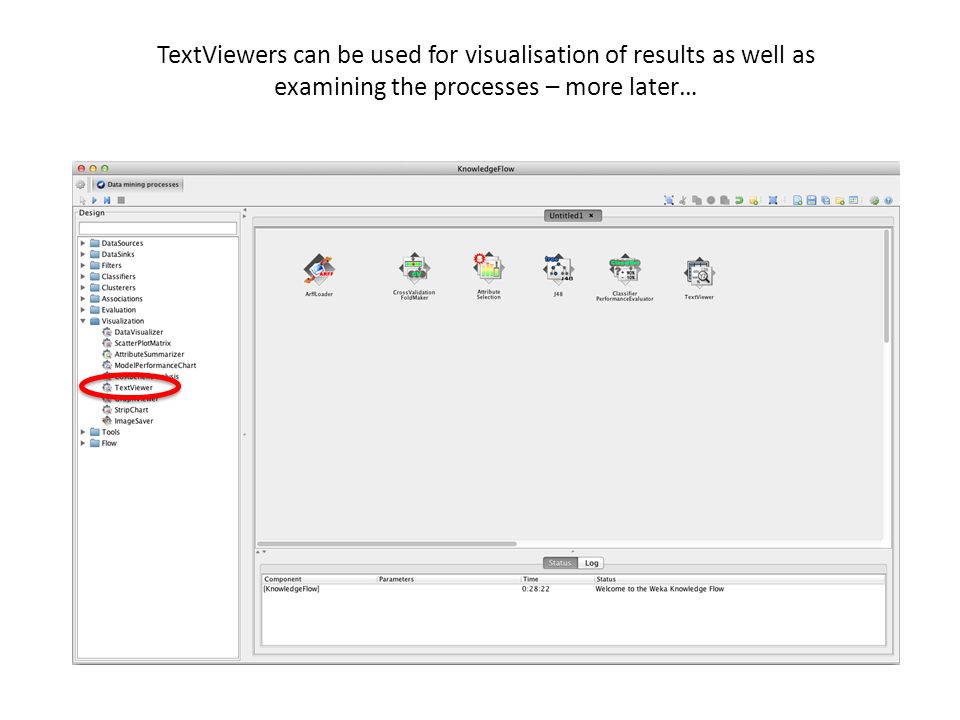Screen dimensions: 960x720
Task: Expand the DataSources folder
Action: point(83,243)
